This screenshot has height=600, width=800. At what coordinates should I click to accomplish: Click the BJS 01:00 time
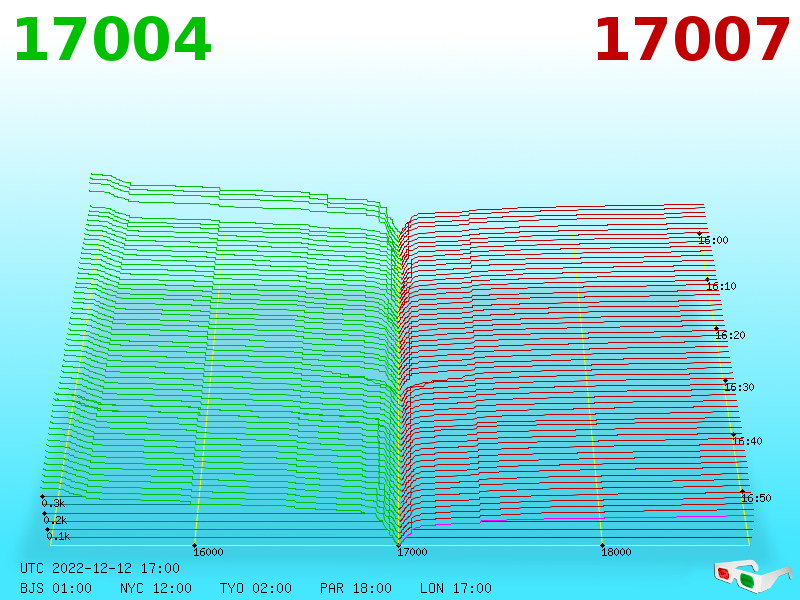(x=56, y=588)
